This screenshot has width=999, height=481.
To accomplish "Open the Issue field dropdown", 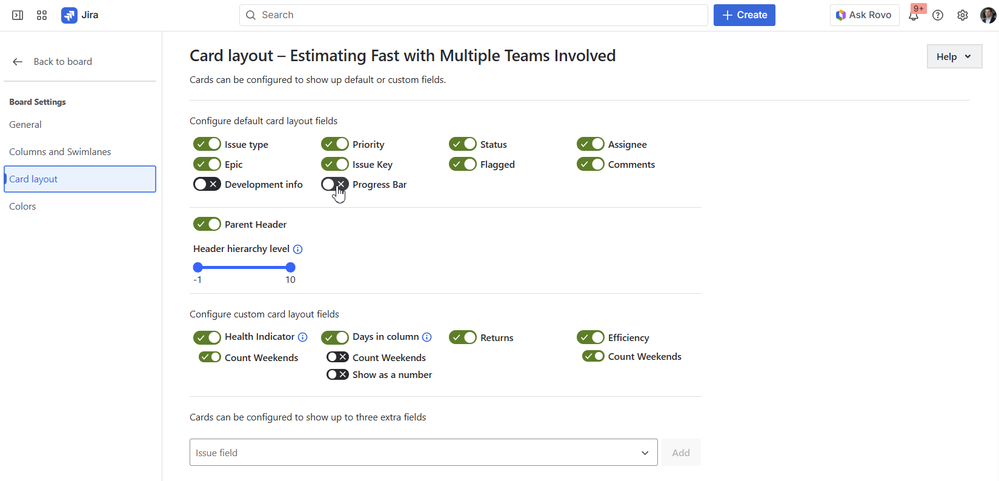I will coord(423,453).
